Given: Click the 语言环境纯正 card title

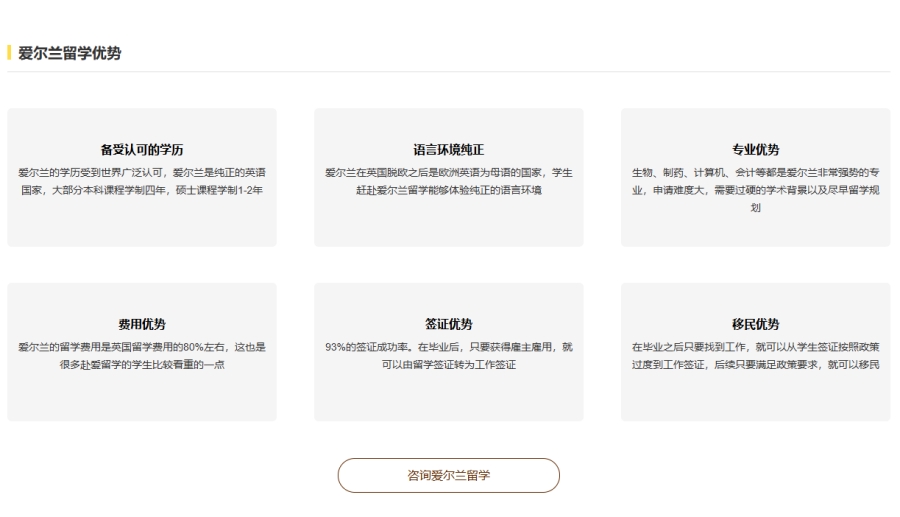Looking at the screenshot, I should click(448, 150).
